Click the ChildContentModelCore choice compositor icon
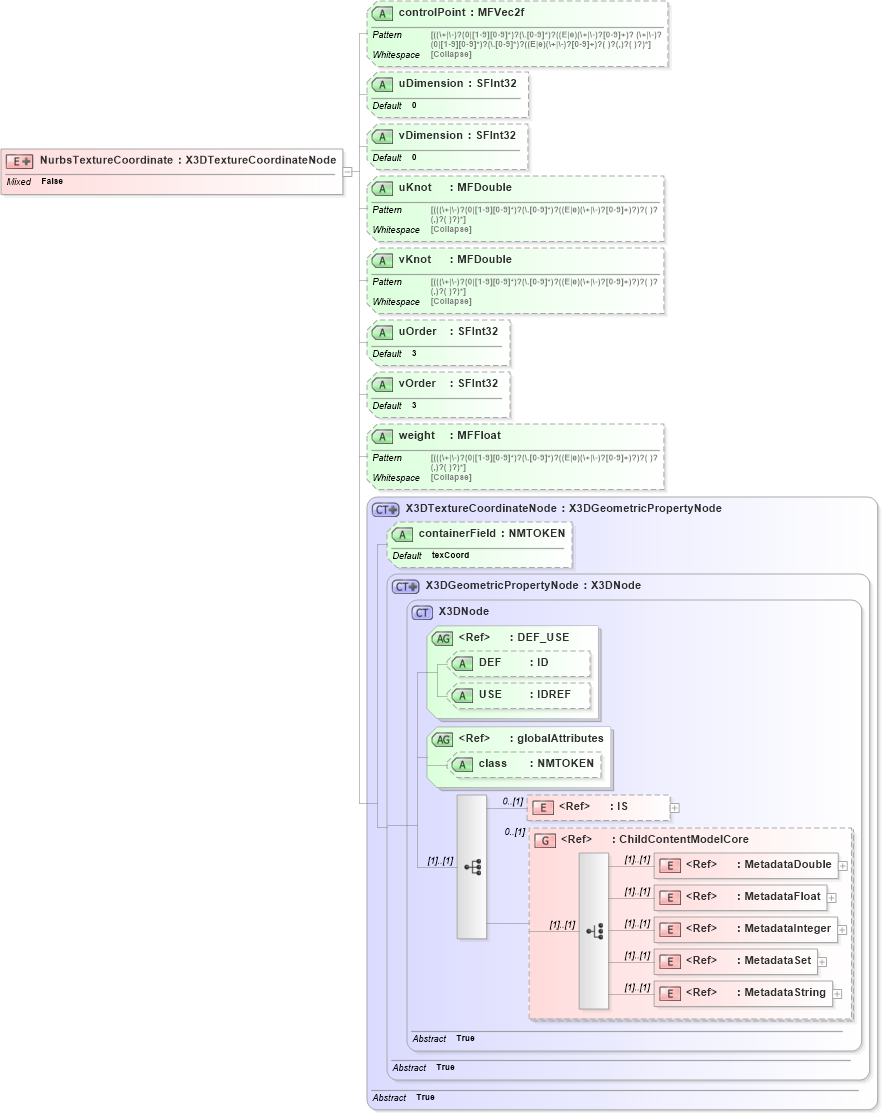The image size is (882, 1113). [x=594, y=931]
